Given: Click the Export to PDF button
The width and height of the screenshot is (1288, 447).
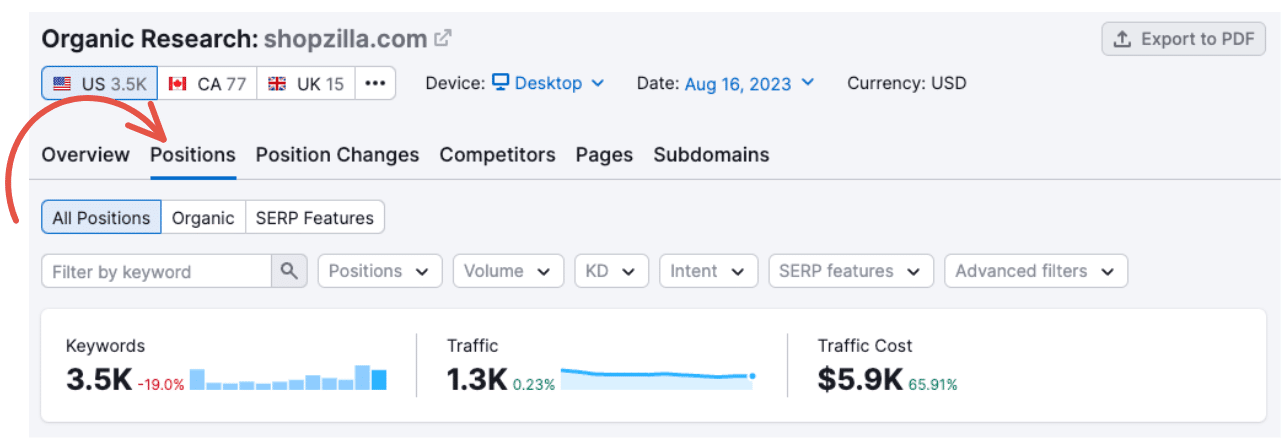Looking at the screenshot, I should 1184,39.
